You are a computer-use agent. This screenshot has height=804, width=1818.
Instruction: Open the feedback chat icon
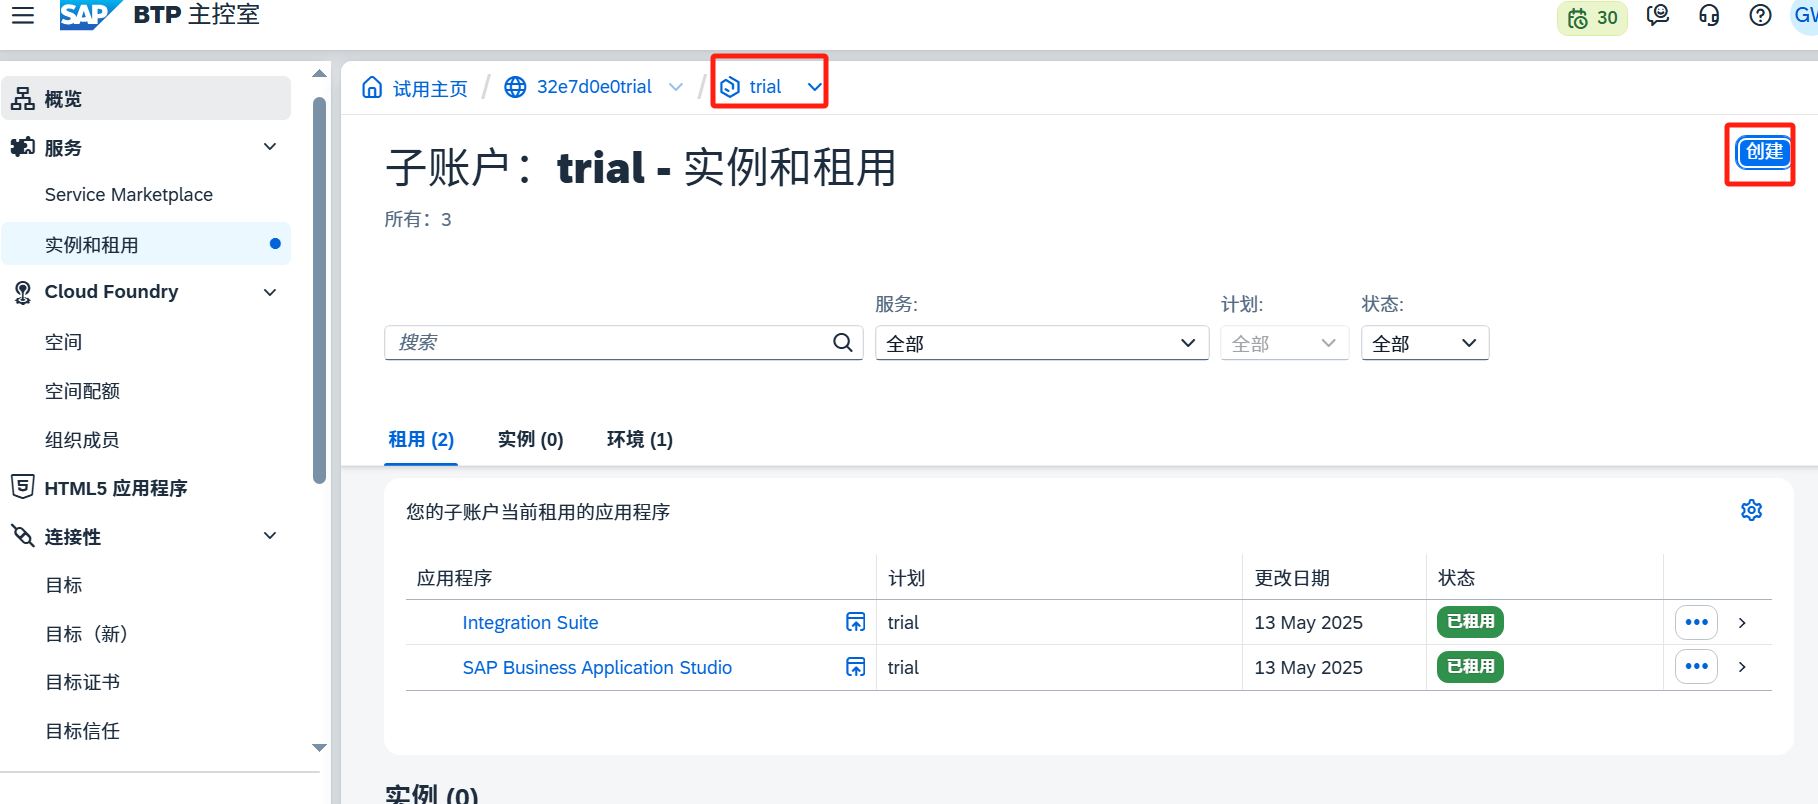point(1658,16)
